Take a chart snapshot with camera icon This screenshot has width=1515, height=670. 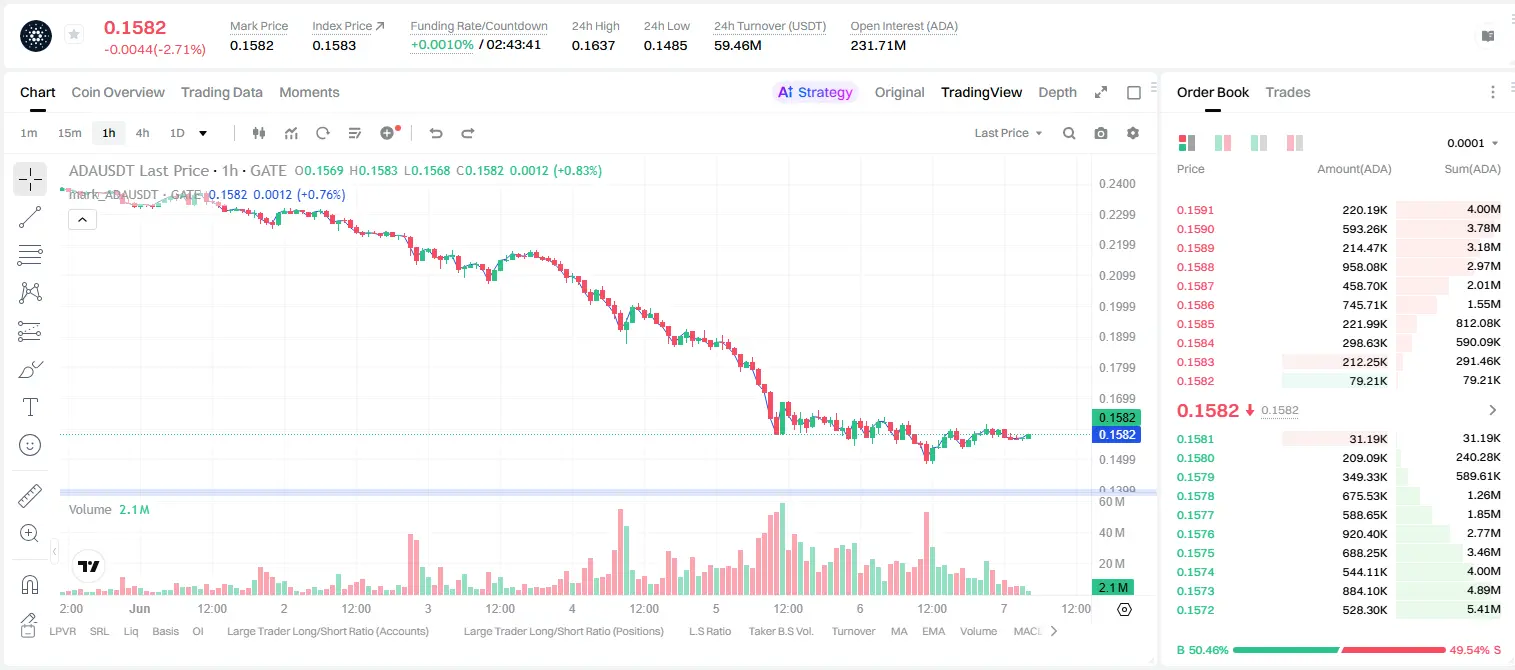(x=1101, y=133)
